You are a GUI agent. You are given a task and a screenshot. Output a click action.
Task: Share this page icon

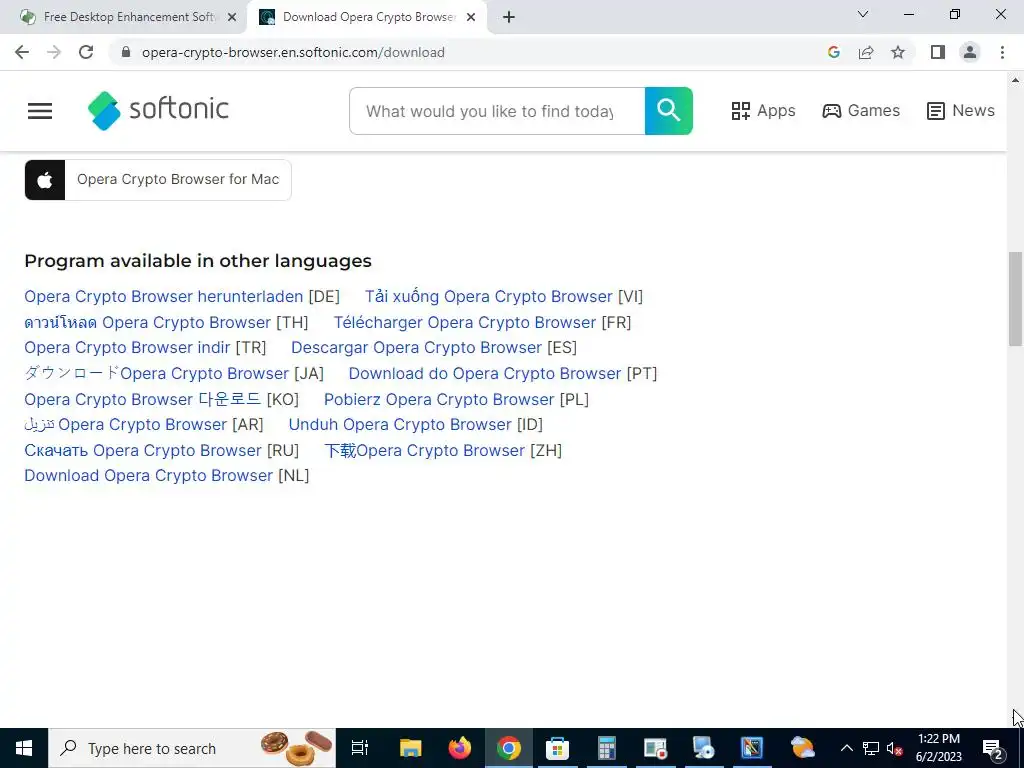[x=866, y=52]
